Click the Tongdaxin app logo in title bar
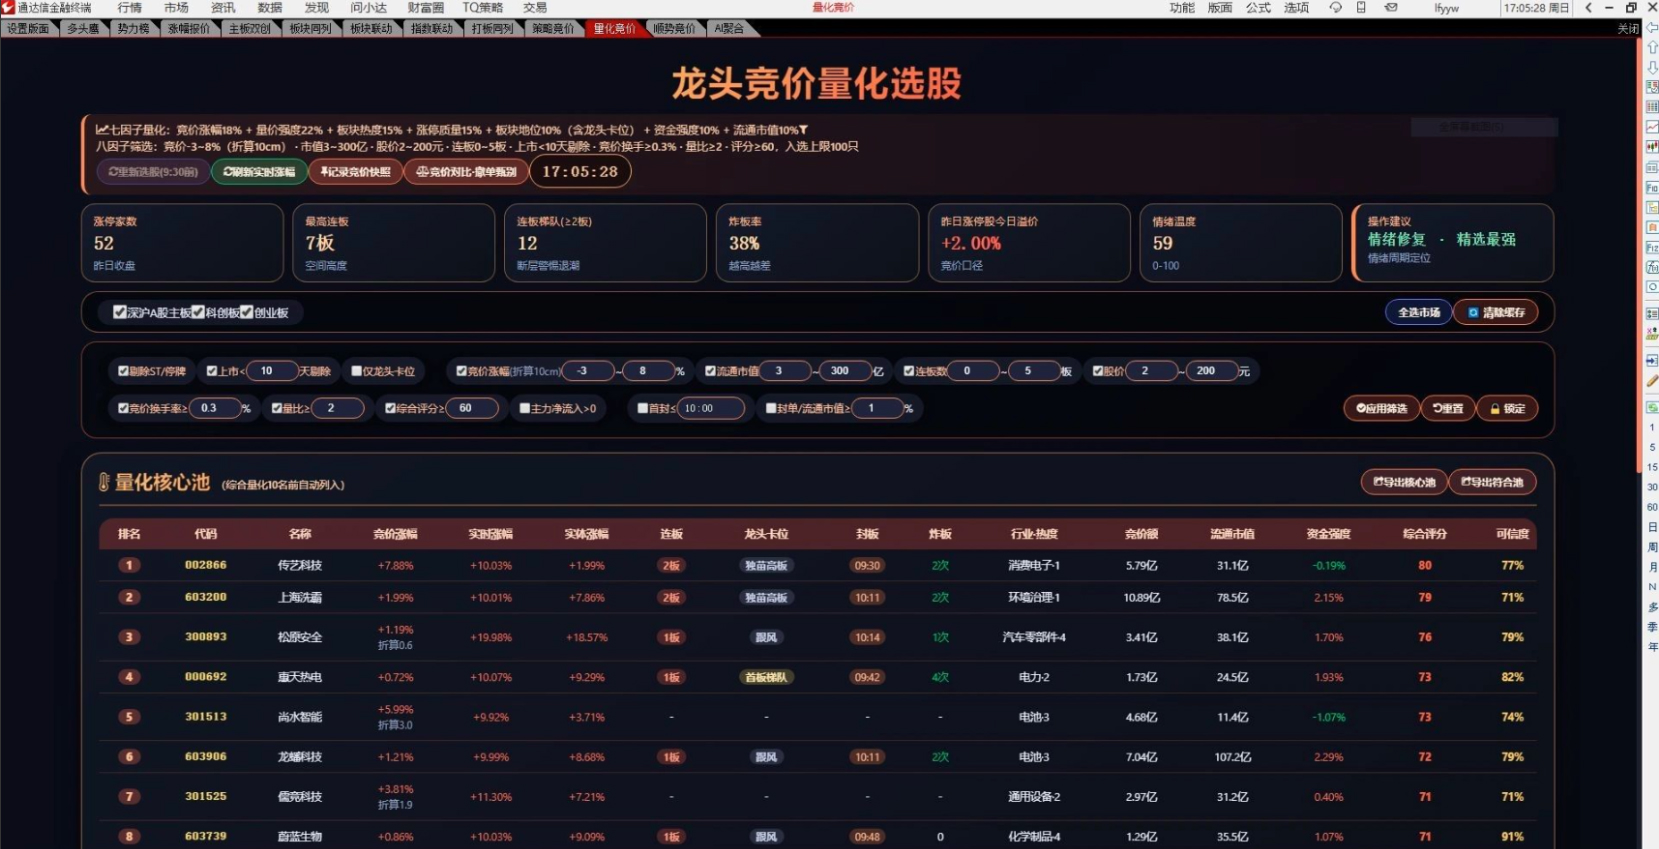Viewport: 1659px width, 849px height. (x=8, y=8)
